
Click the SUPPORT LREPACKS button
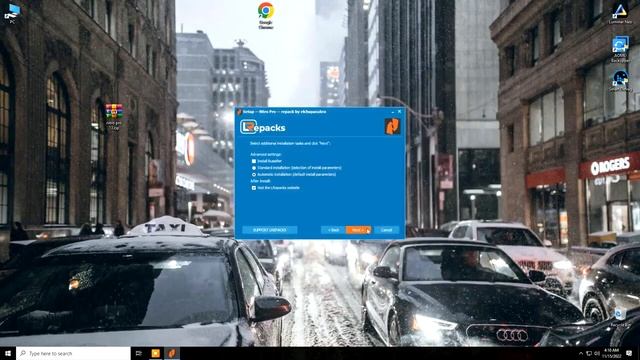pos(270,230)
